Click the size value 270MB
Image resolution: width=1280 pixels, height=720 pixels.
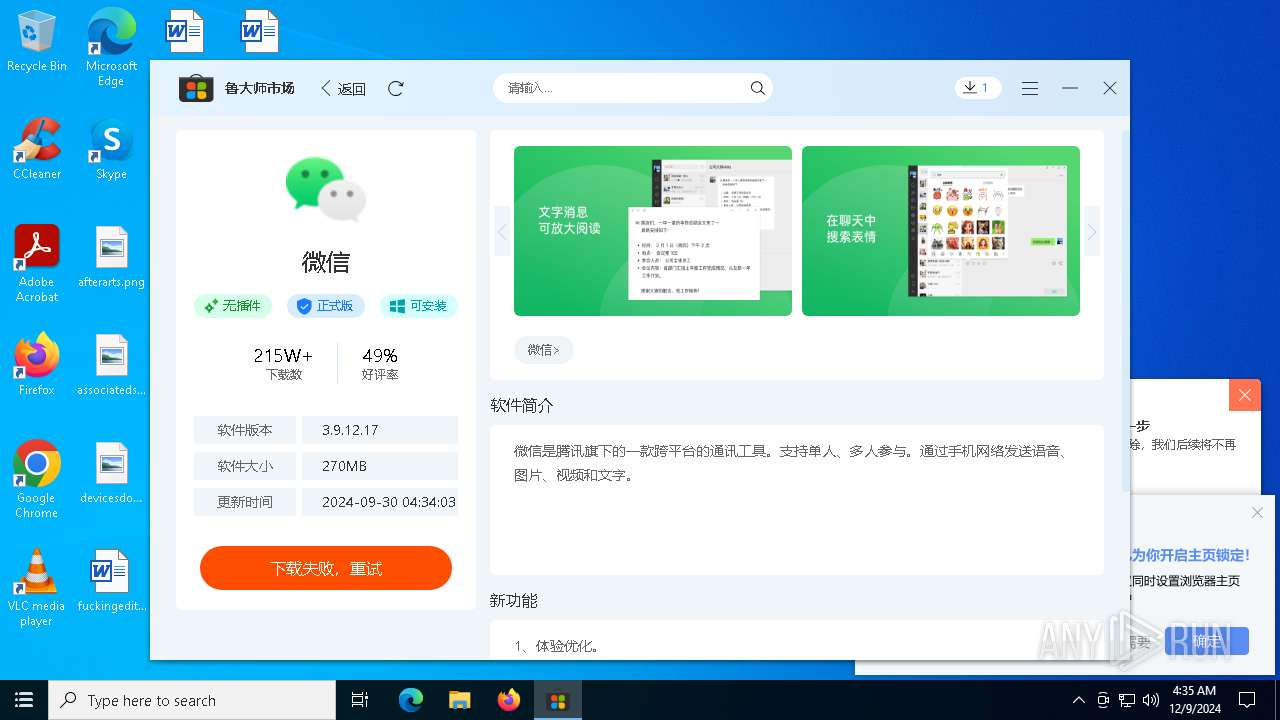pyautogui.click(x=344, y=466)
